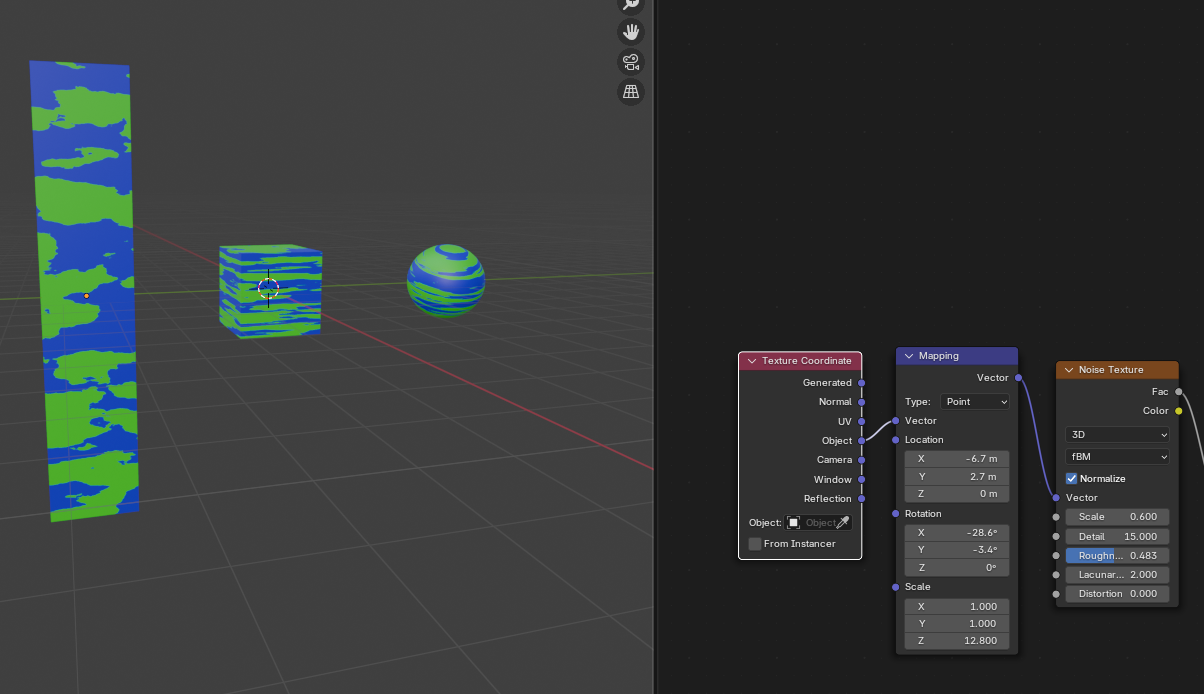Disable the Normalize checkbox

click(x=1072, y=479)
